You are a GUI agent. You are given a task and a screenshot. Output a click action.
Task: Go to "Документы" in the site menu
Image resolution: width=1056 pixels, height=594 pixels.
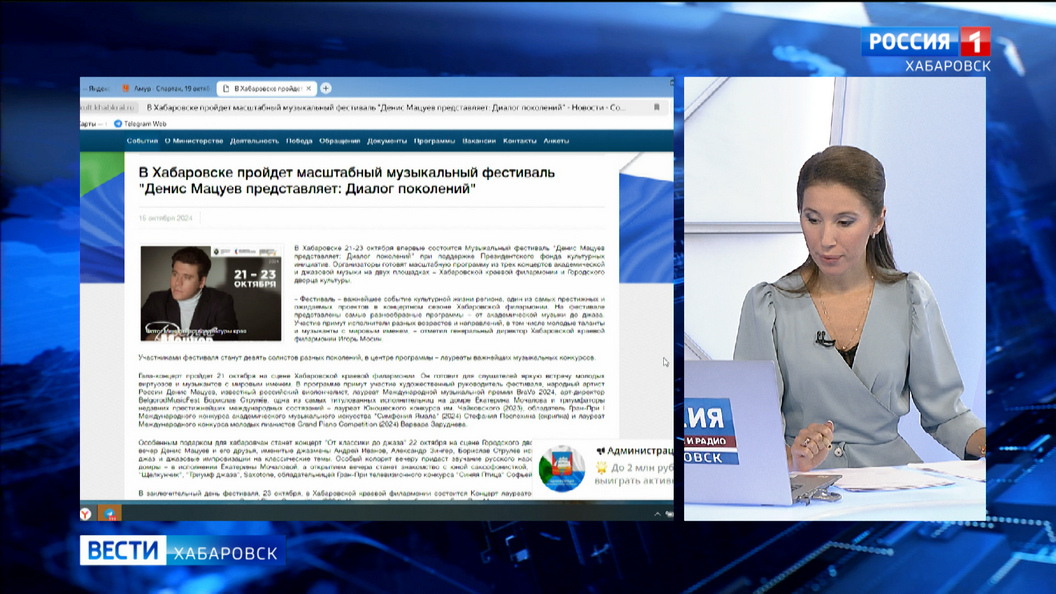(387, 141)
